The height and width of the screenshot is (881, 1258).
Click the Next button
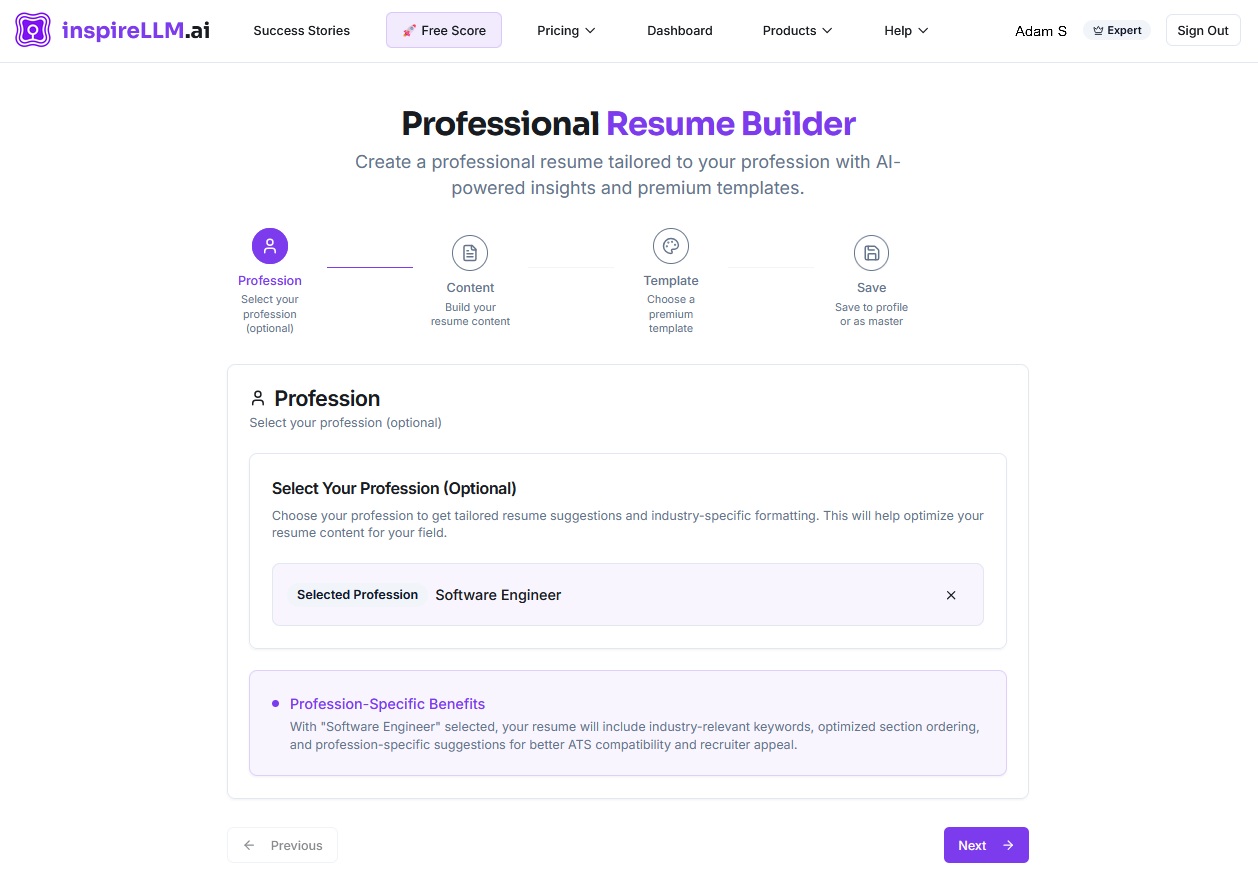986,845
